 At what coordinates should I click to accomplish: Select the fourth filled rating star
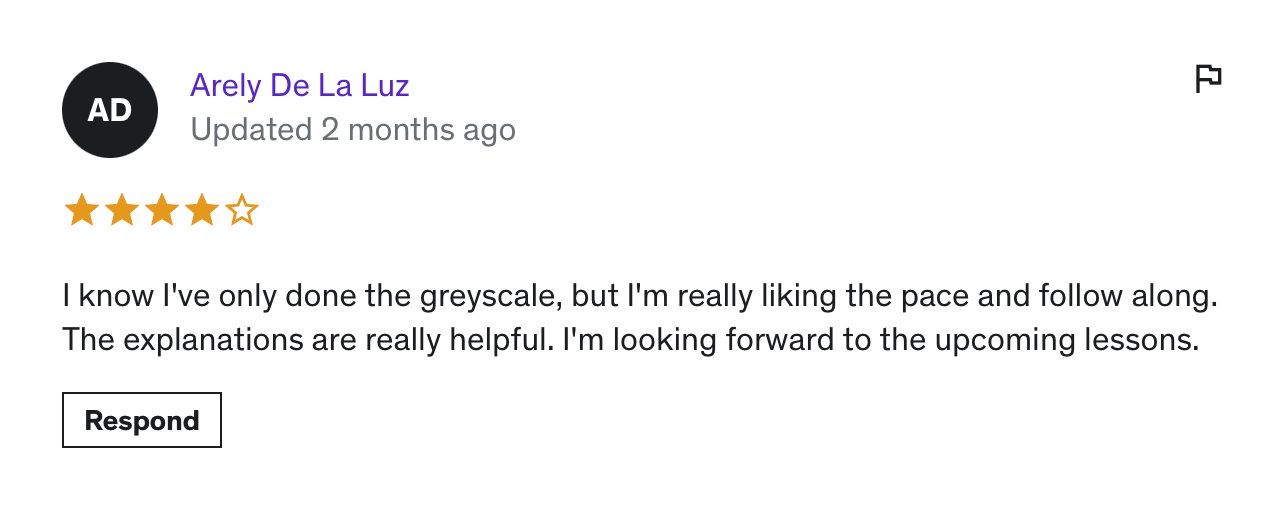pos(201,211)
